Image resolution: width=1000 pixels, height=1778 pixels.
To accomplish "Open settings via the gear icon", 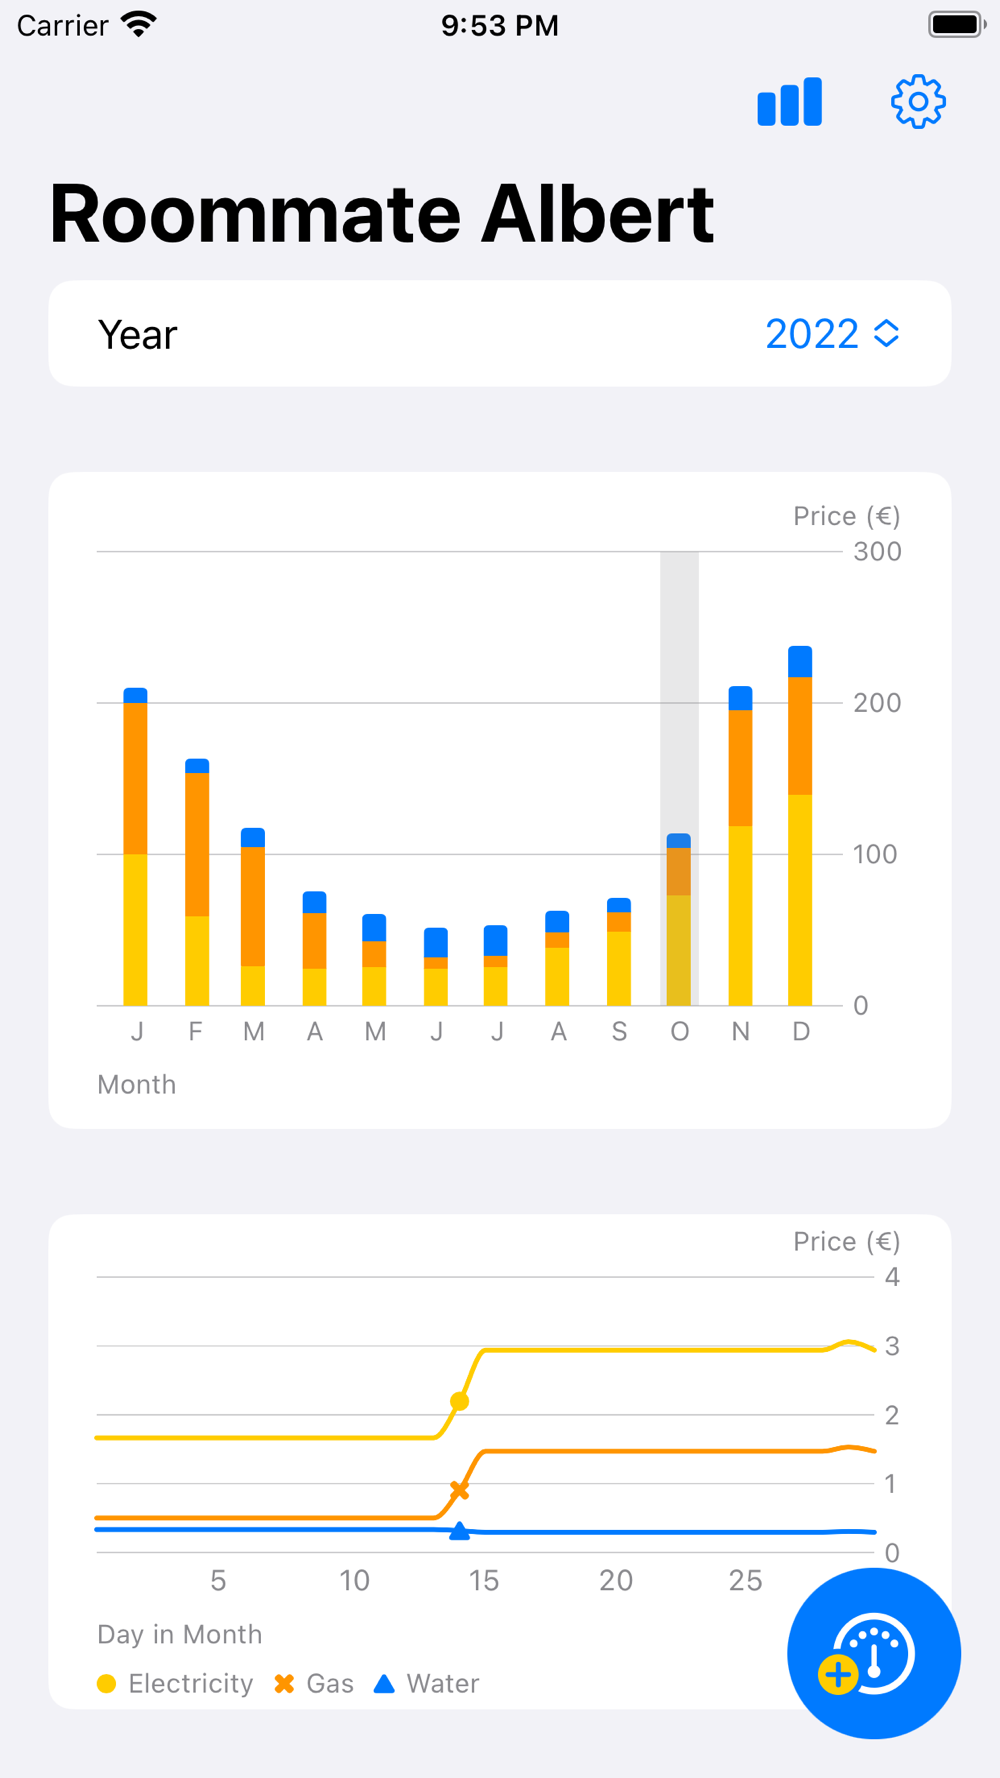I will (x=918, y=102).
